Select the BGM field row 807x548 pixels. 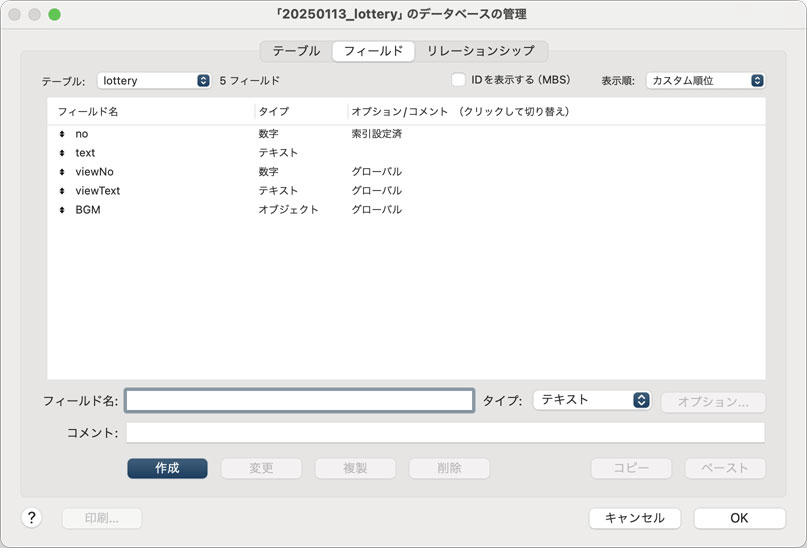pos(406,210)
